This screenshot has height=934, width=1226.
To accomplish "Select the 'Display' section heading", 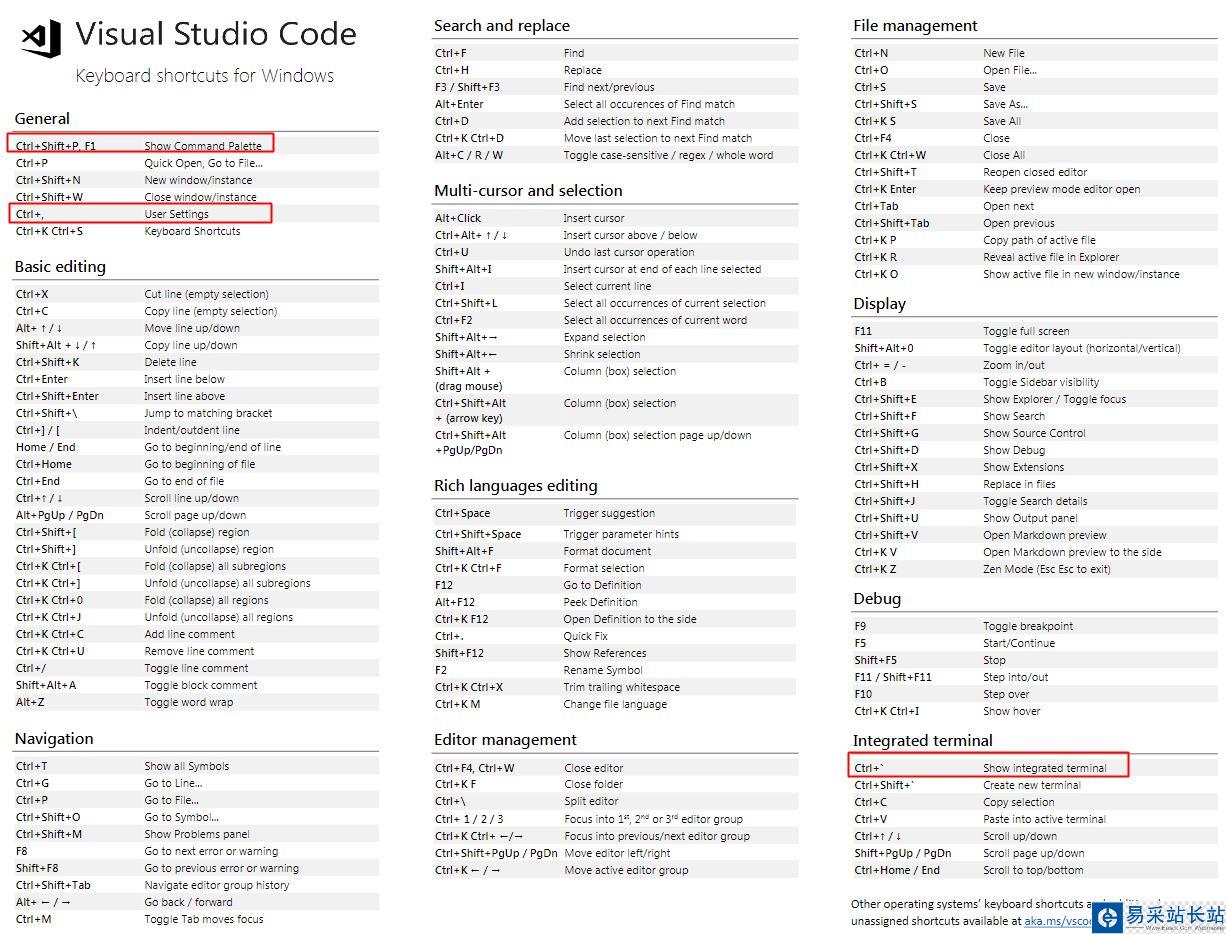I will (x=879, y=304).
